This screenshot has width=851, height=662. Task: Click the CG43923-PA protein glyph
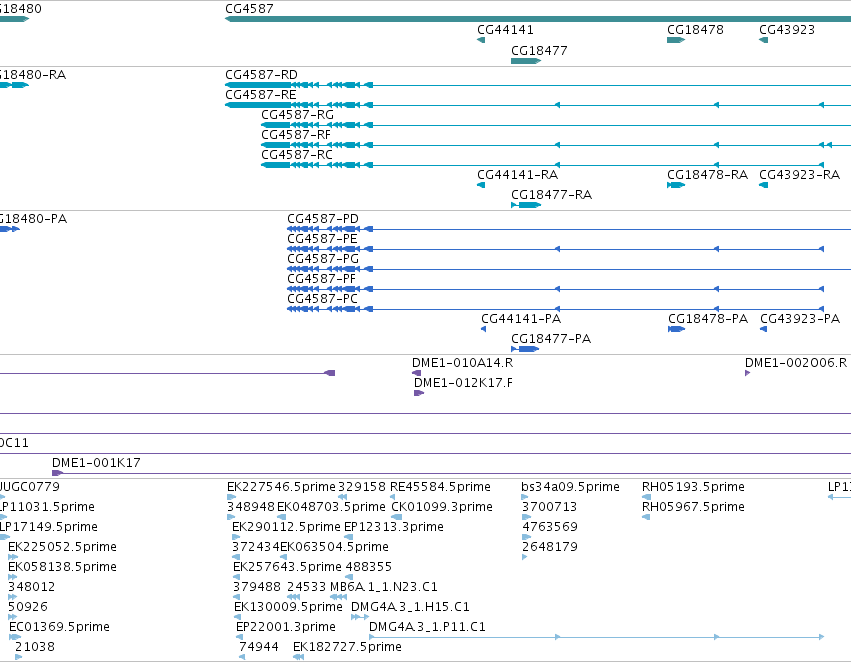[x=764, y=329]
